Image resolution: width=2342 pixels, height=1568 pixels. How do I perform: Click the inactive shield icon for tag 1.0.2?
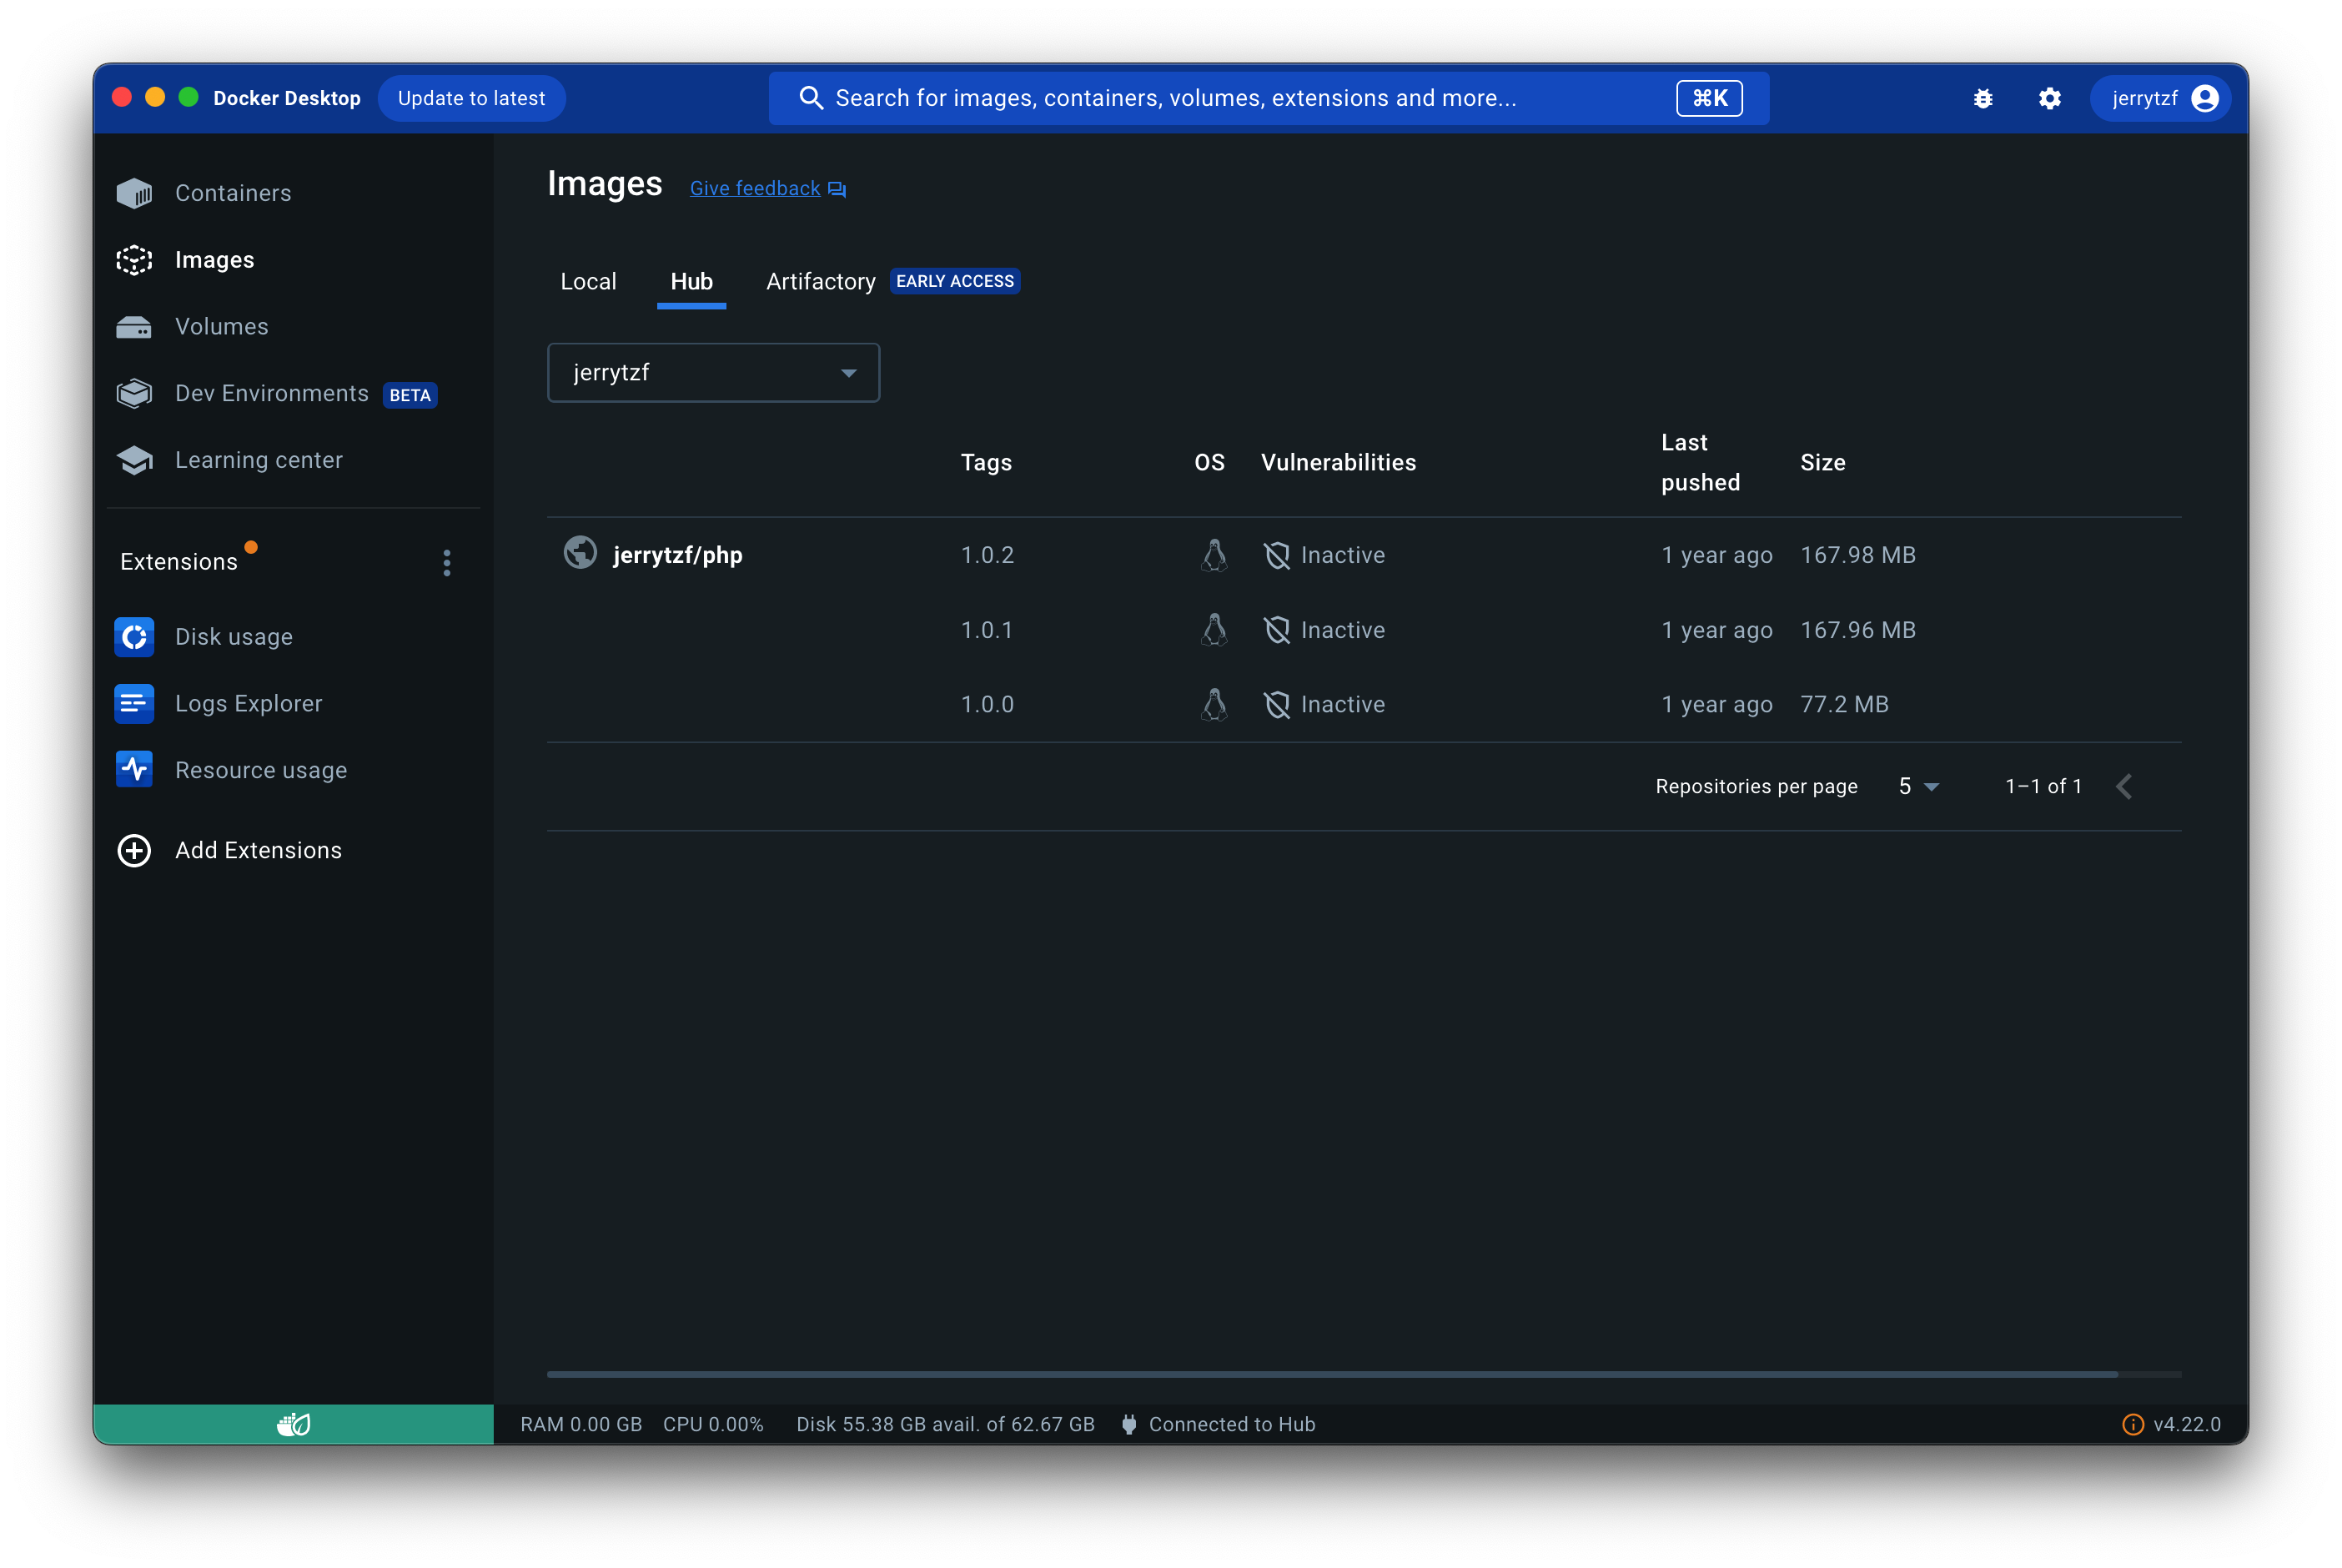tap(1277, 555)
